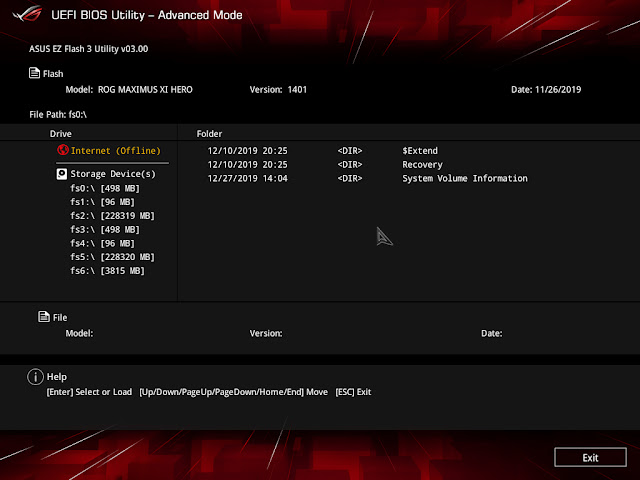Click the [Enter] Select or Load hint
Screen dimensions: 640x480
[x=89, y=392]
